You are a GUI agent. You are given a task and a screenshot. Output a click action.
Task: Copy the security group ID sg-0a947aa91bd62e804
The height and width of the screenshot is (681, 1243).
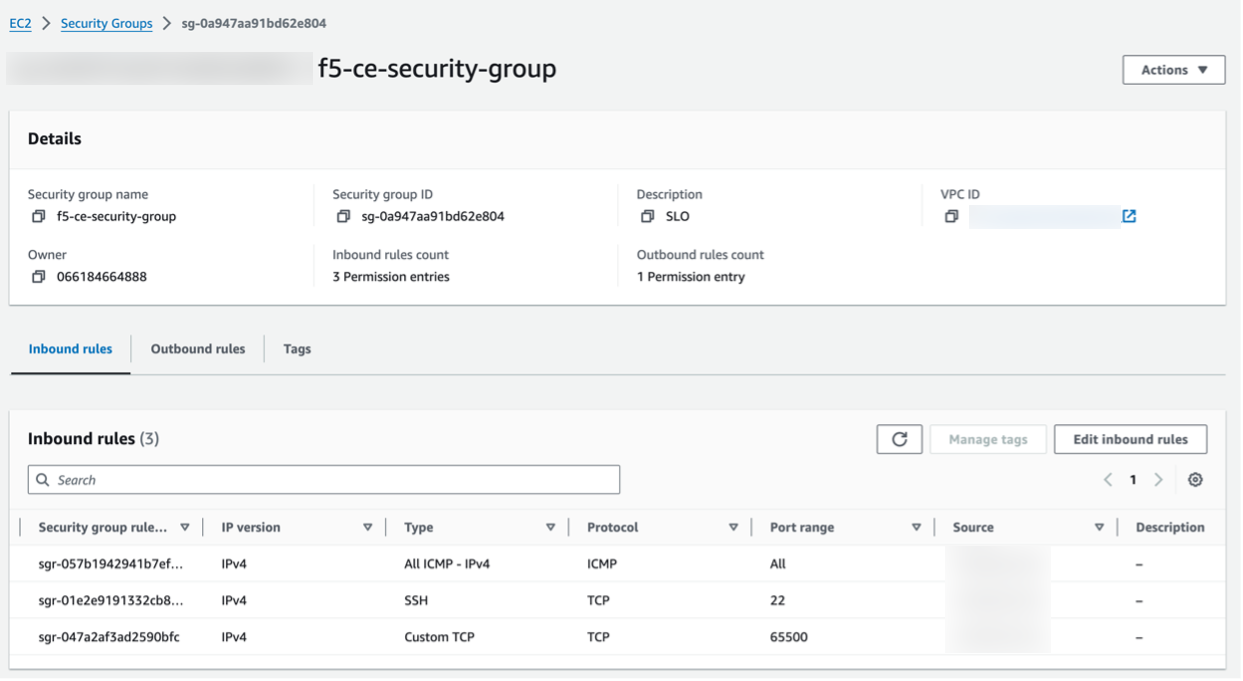[344, 216]
